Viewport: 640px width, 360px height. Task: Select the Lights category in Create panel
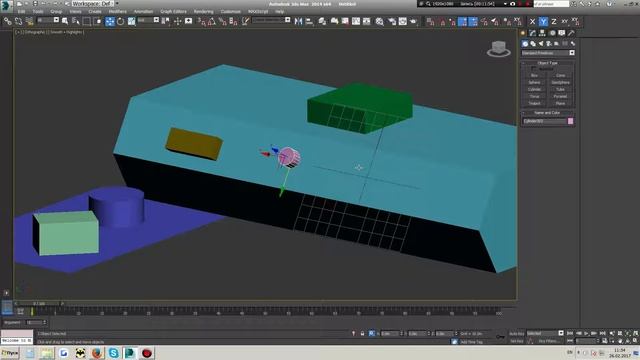541,44
